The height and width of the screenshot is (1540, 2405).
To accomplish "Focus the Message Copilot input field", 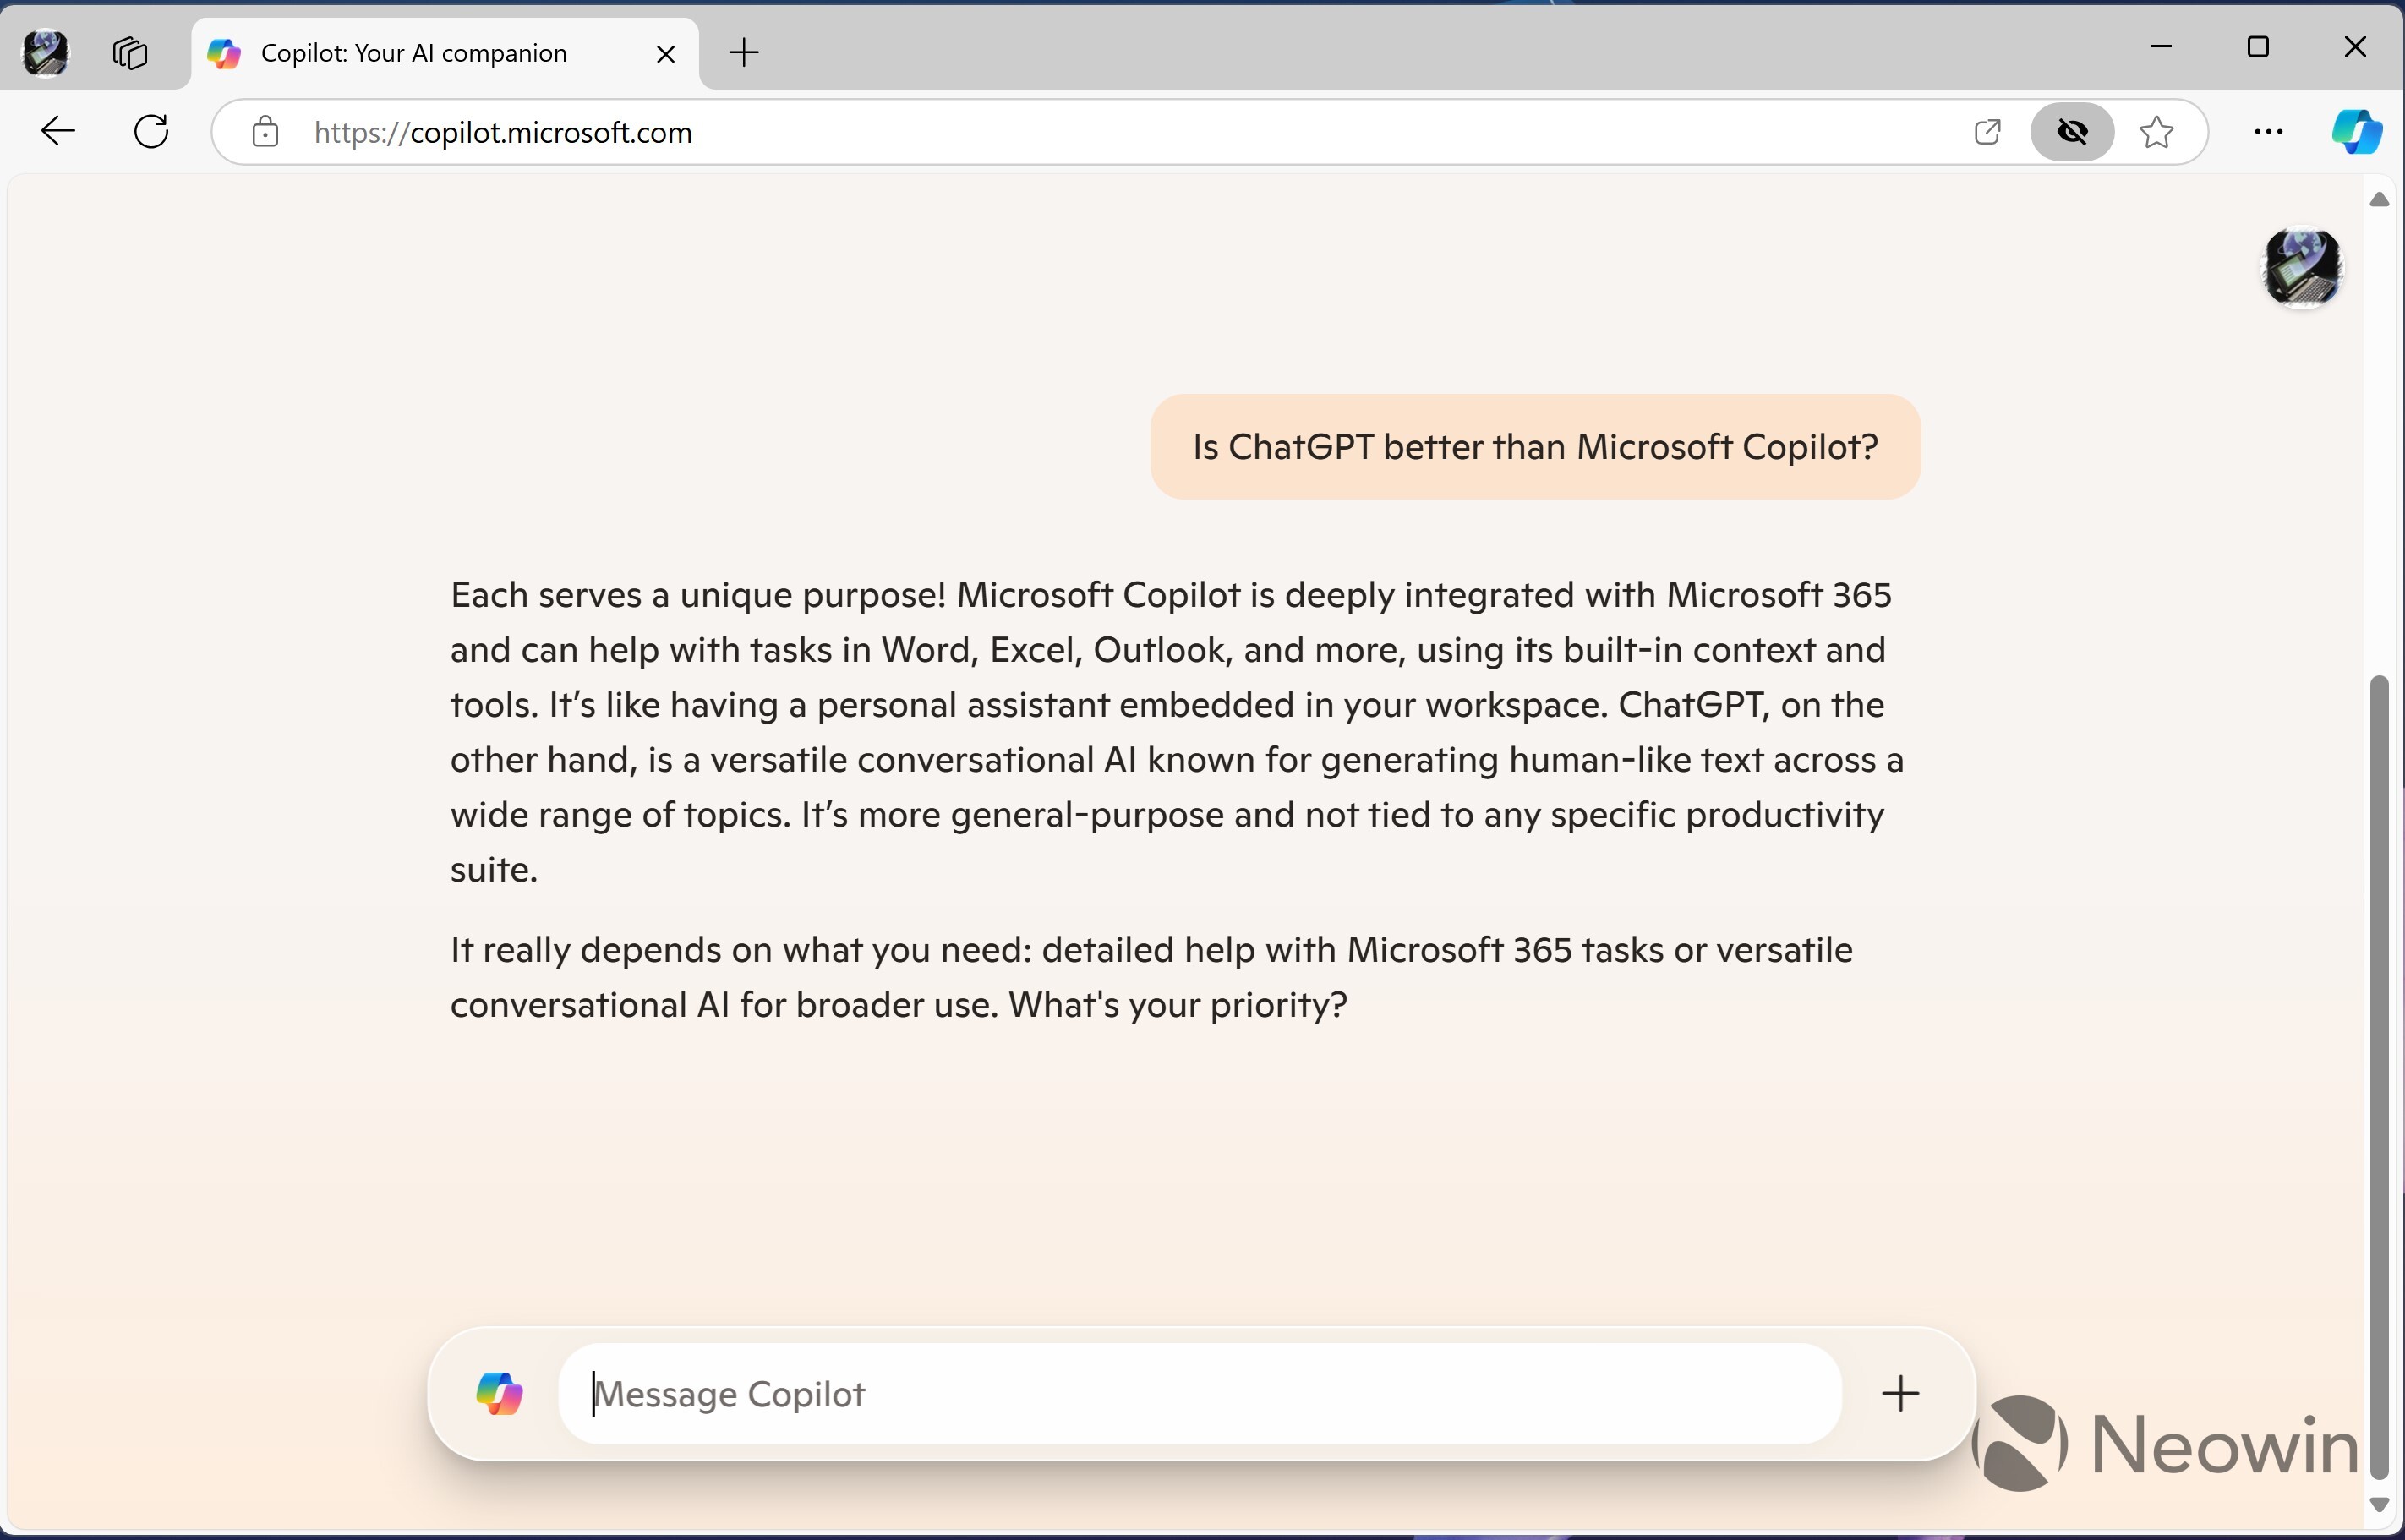I will tap(1200, 1393).
